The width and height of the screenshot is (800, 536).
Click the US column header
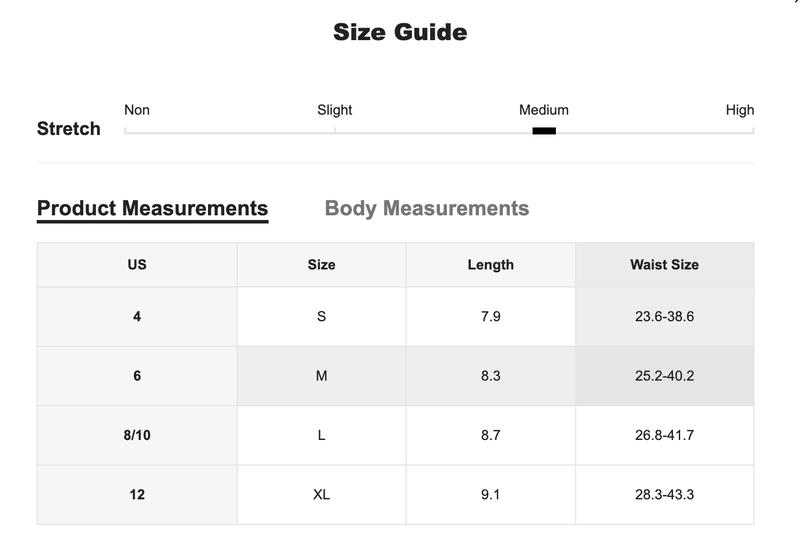point(137,265)
